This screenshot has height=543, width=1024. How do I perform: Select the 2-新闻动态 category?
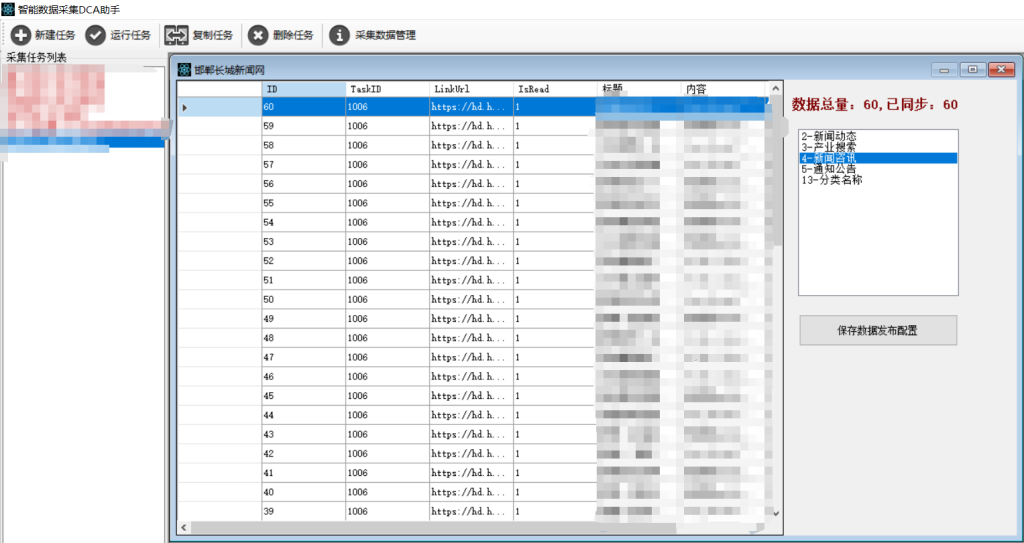[x=829, y=136]
